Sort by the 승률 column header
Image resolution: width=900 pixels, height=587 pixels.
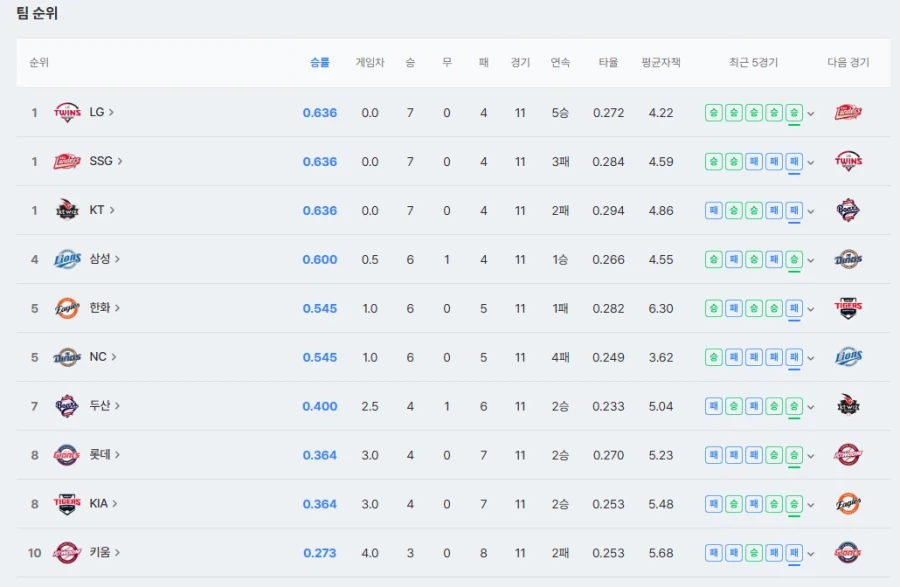319,62
